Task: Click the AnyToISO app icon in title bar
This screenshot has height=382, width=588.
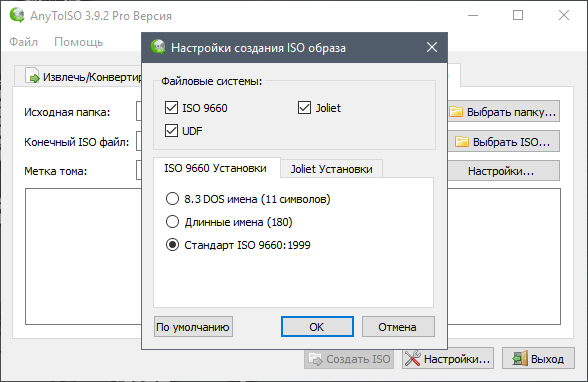Action: [x=17, y=15]
